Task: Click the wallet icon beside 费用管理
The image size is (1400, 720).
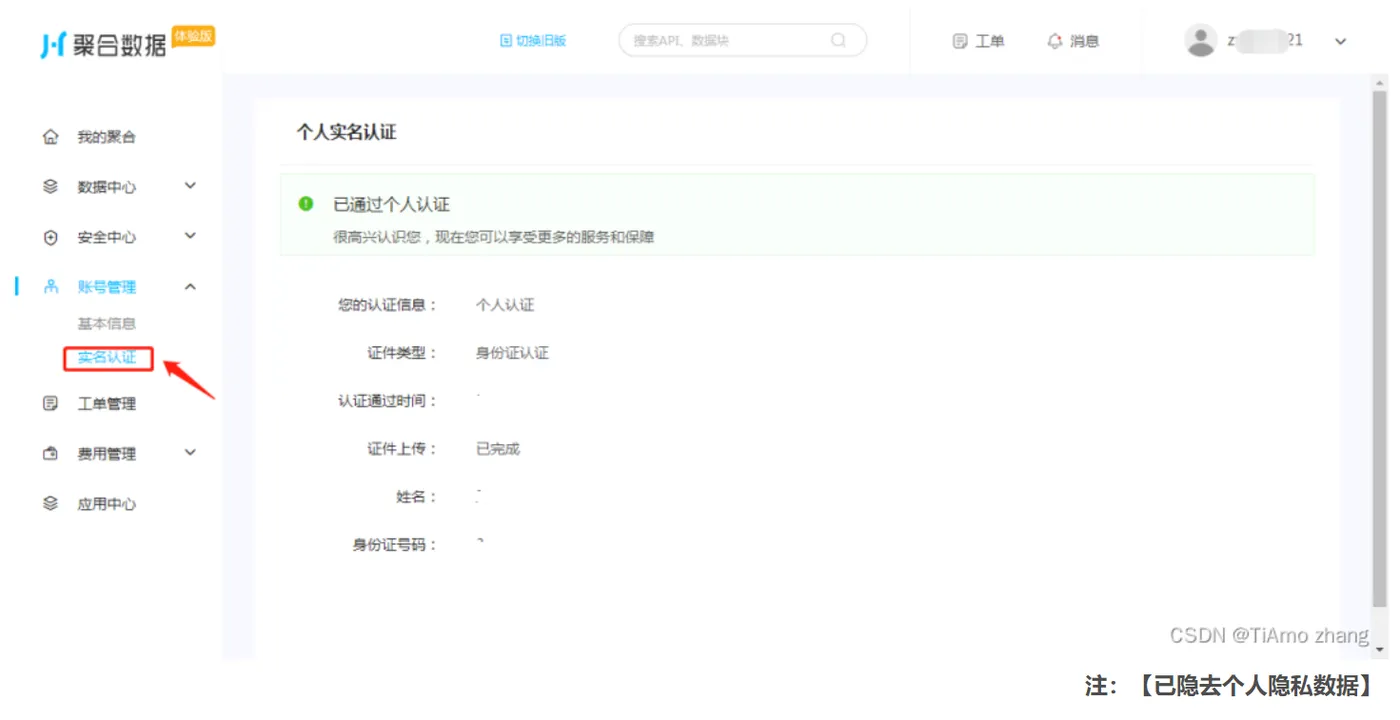Action: point(51,453)
